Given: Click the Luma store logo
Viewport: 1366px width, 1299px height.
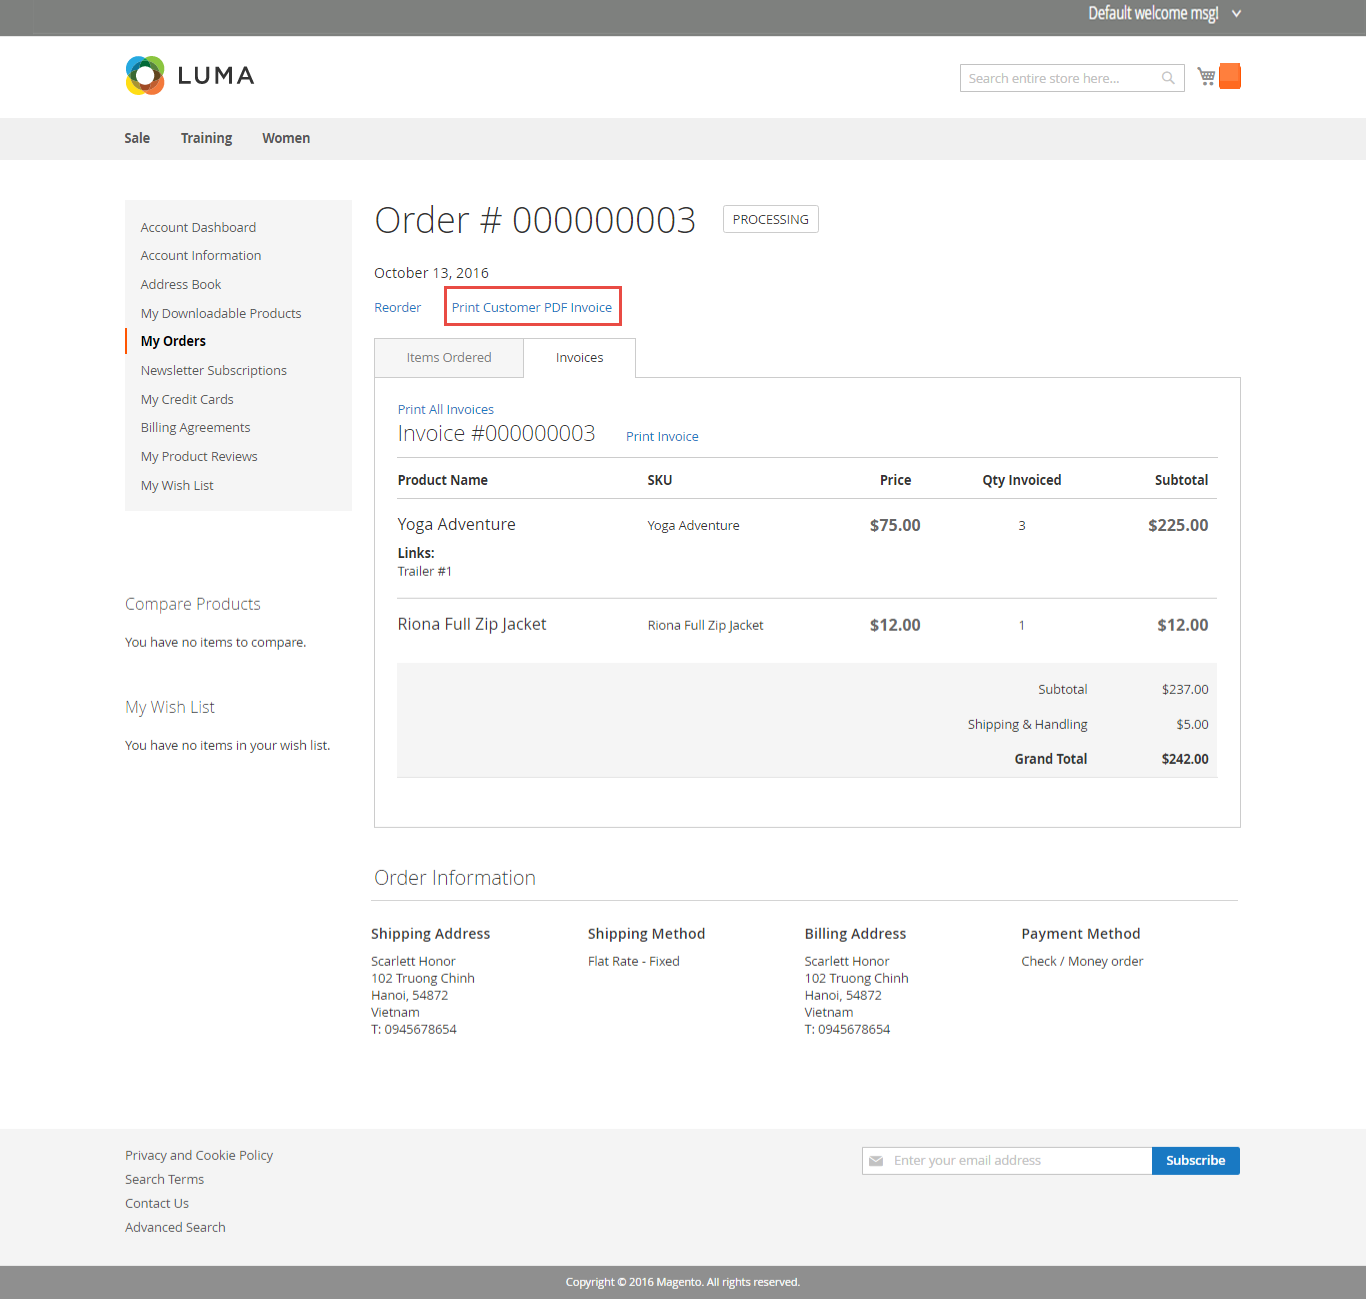Looking at the screenshot, I should 189,75.
